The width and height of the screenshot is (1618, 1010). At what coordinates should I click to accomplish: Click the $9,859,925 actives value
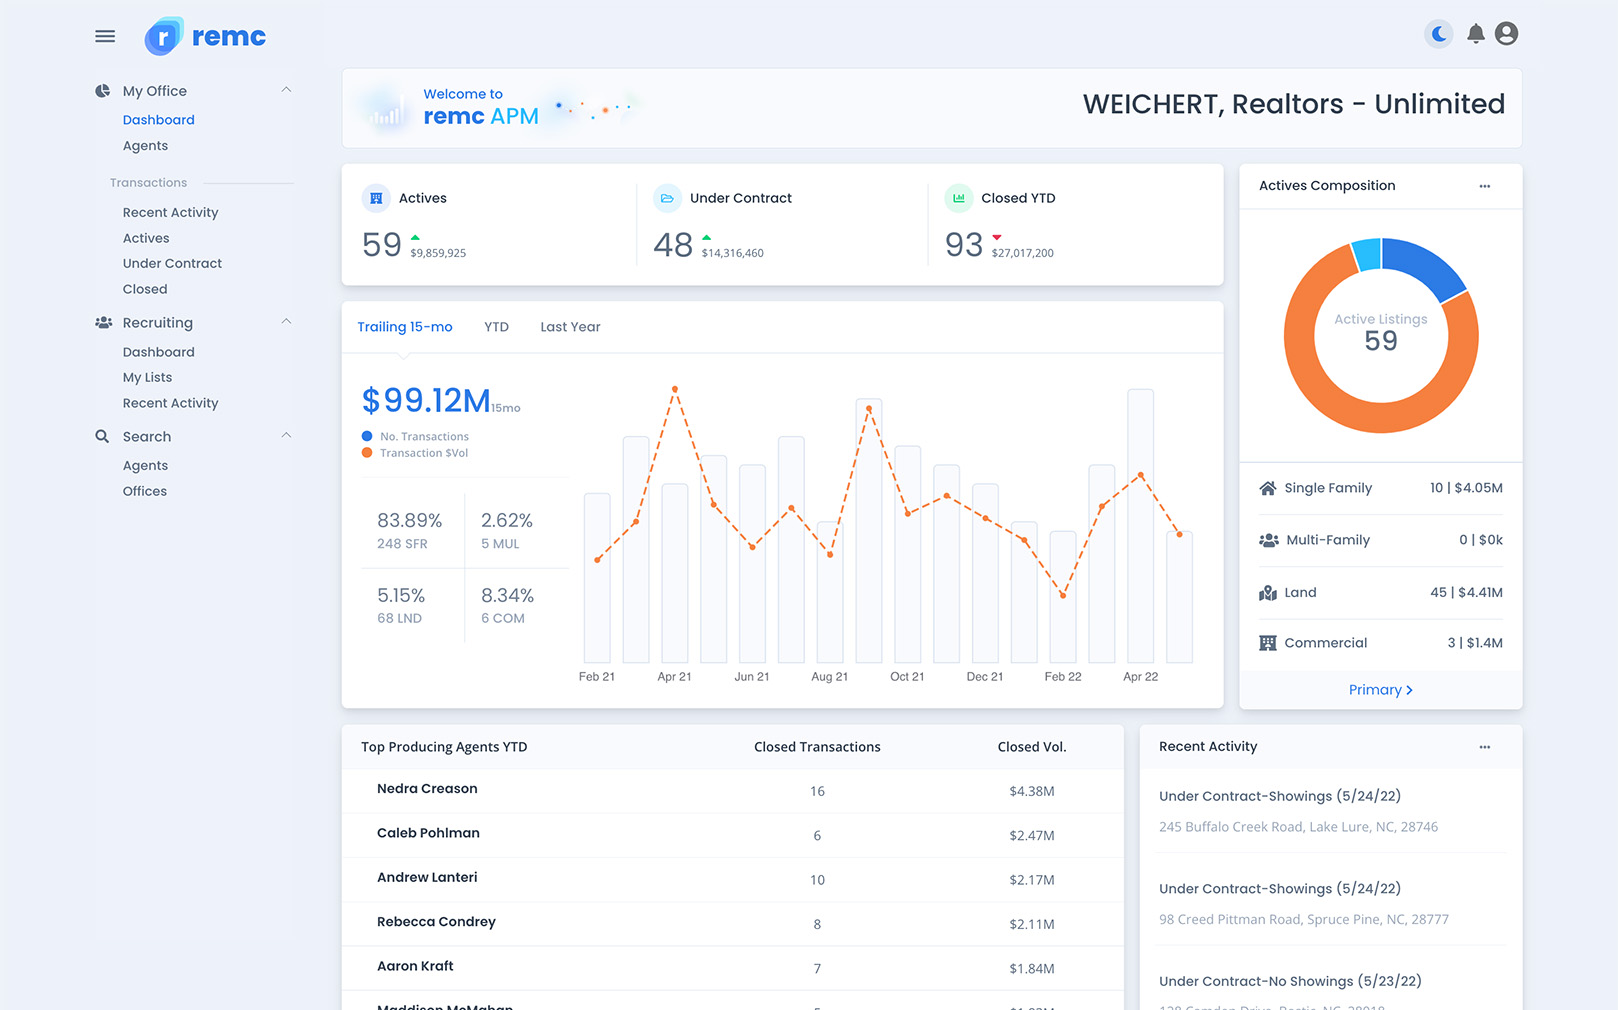(438, 254)
